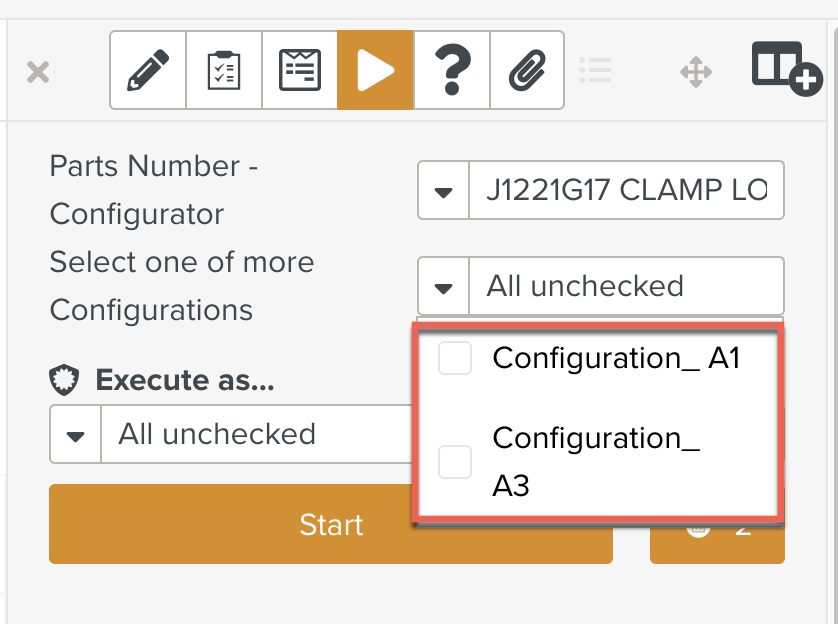Open the clipboard checklist icon

[224, 70]
